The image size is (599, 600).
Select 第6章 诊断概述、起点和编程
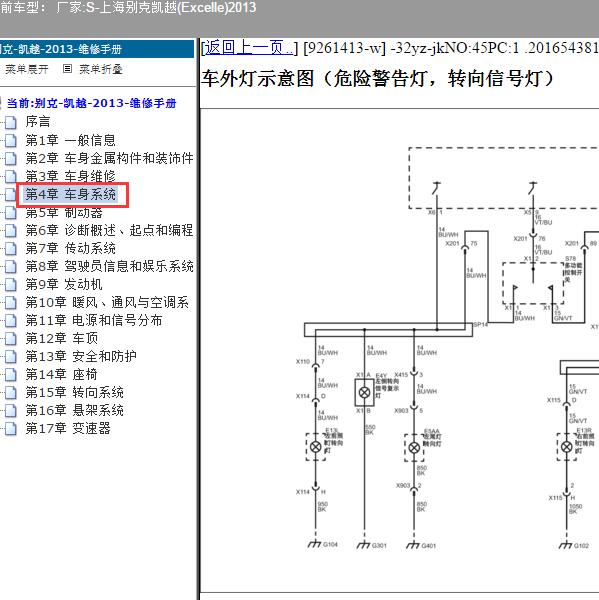109,230
